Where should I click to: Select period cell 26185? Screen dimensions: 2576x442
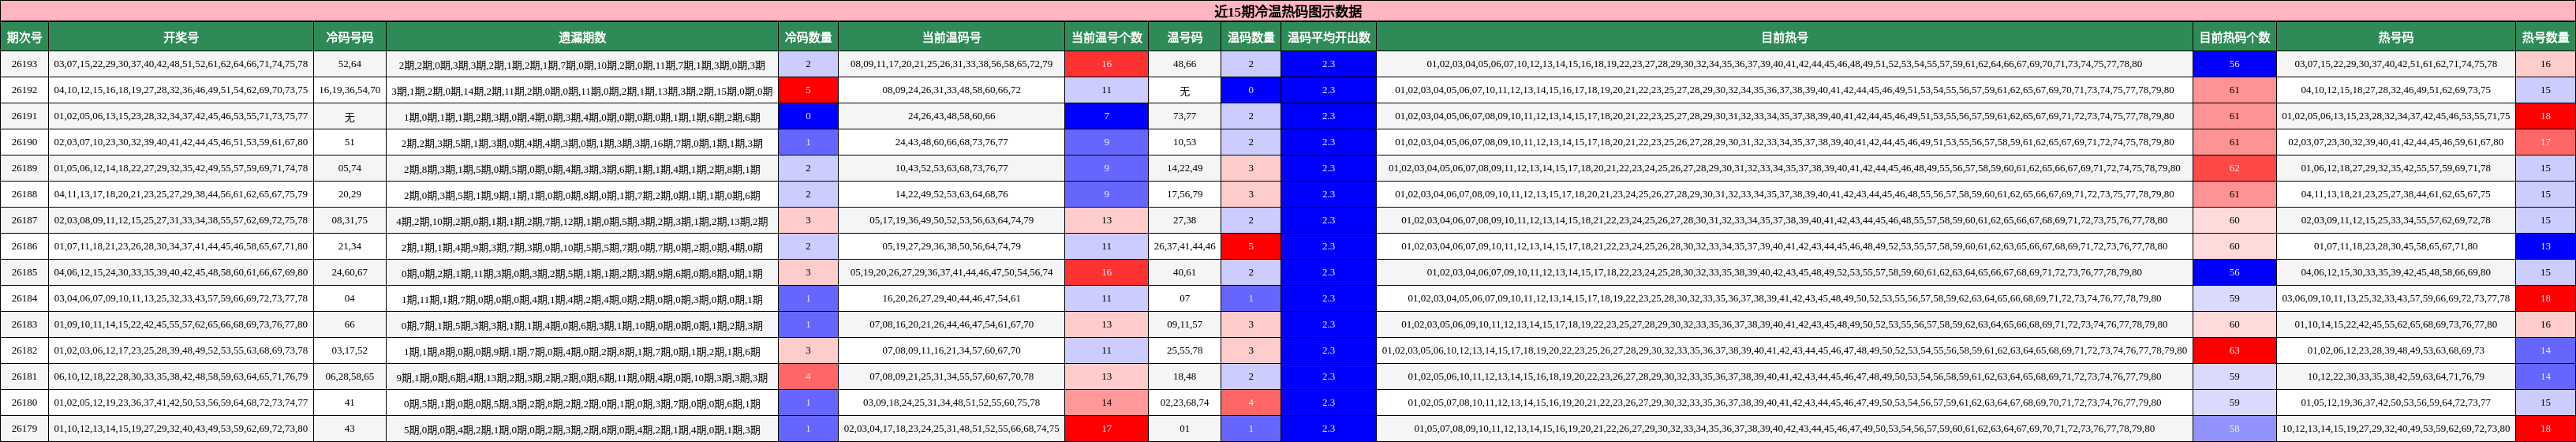pos(24,272)
